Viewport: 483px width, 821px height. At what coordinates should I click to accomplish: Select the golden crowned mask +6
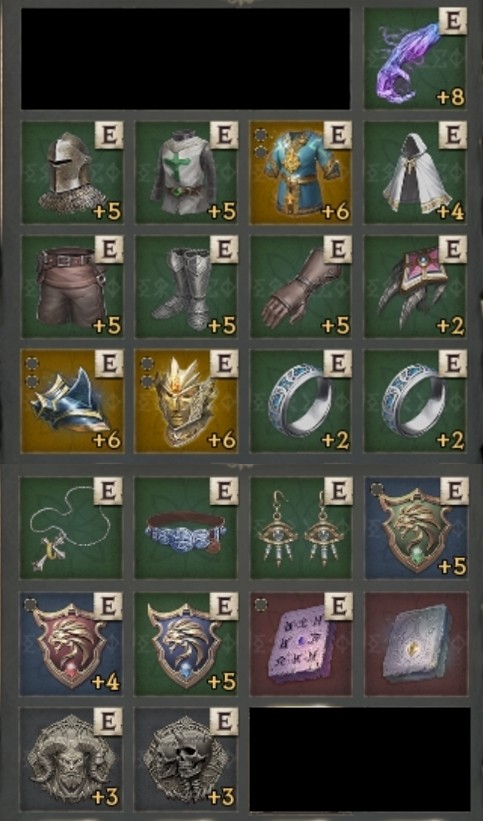187,401
